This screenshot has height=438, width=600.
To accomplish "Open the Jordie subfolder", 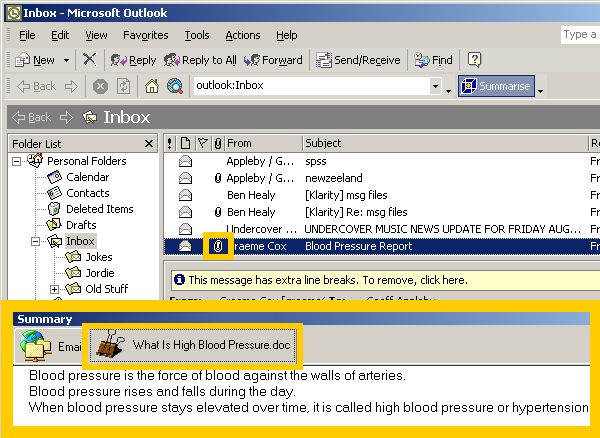I will [x=100, y=273].
